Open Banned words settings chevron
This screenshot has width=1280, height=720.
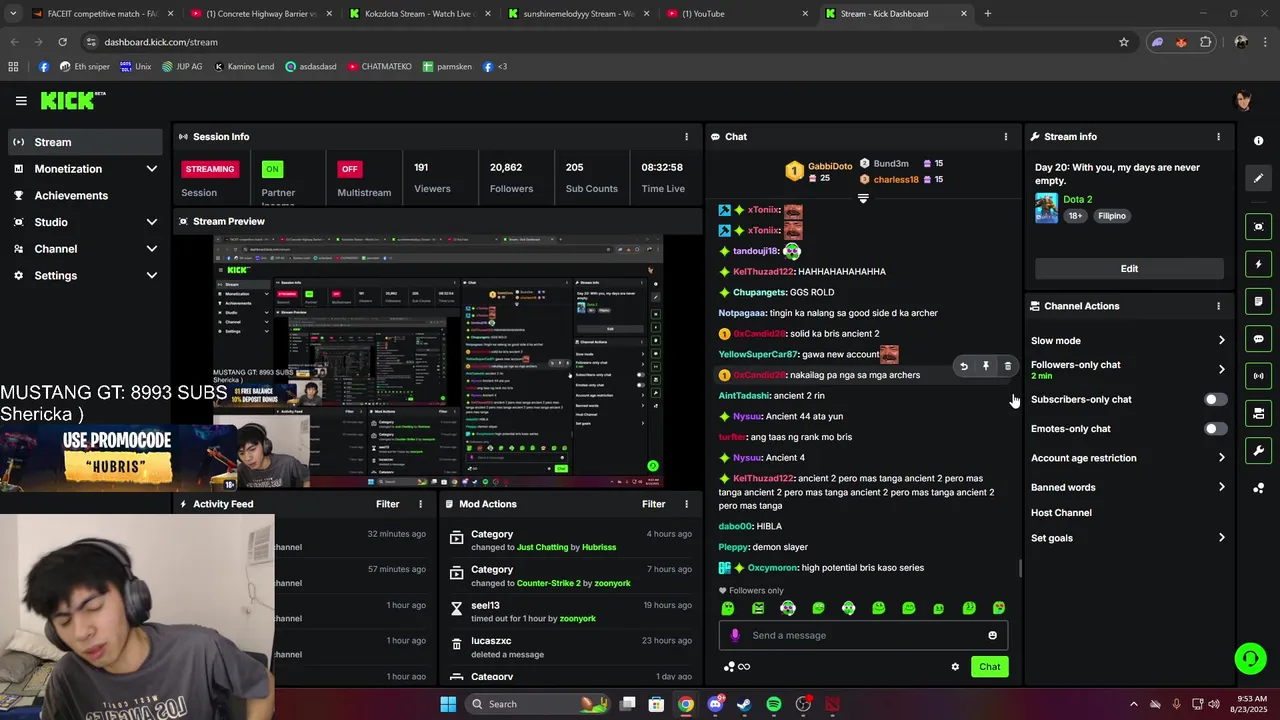pos(1221,487)
